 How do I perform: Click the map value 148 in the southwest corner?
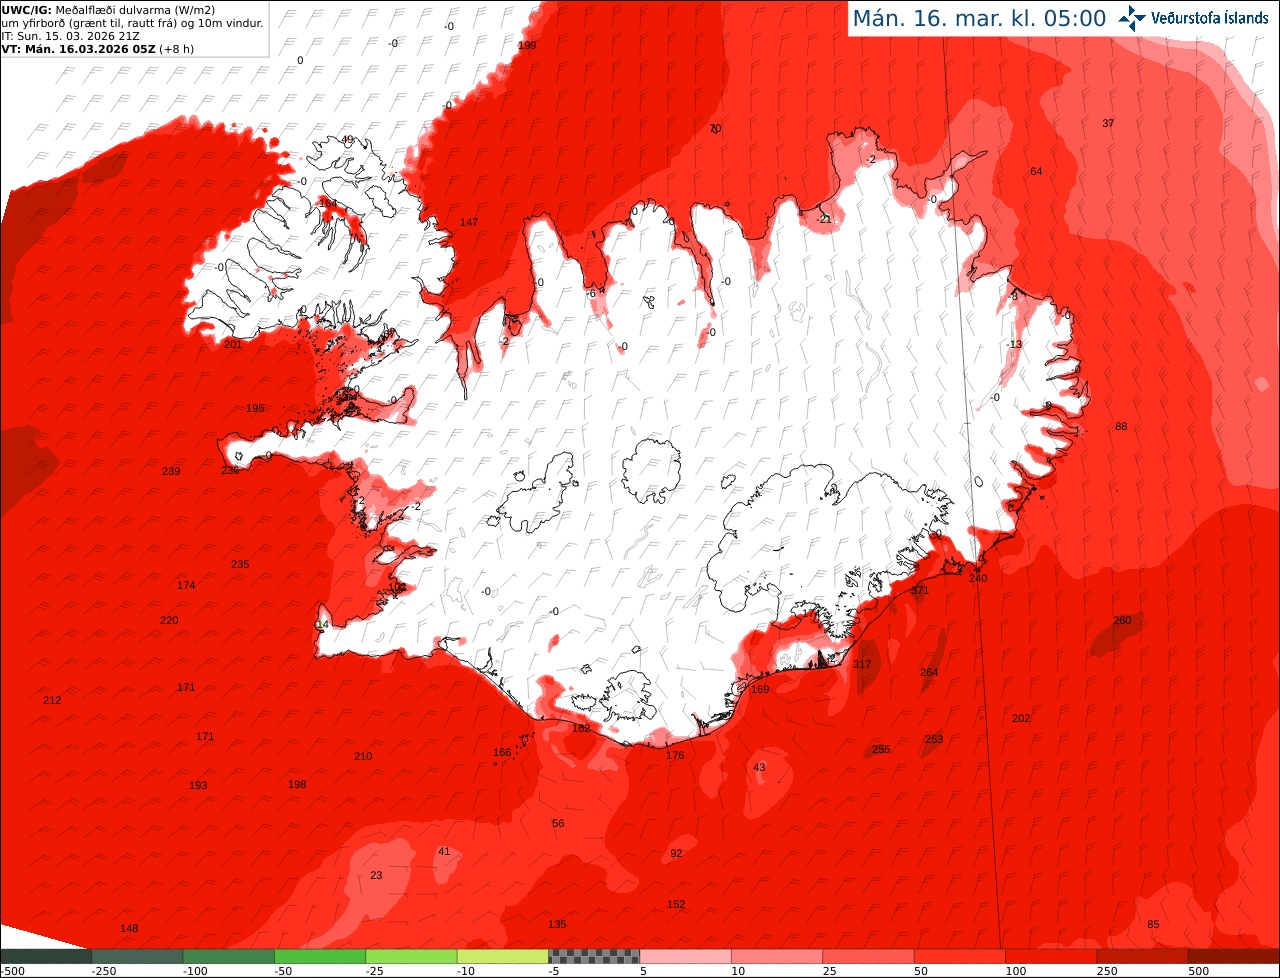(129, 929)
